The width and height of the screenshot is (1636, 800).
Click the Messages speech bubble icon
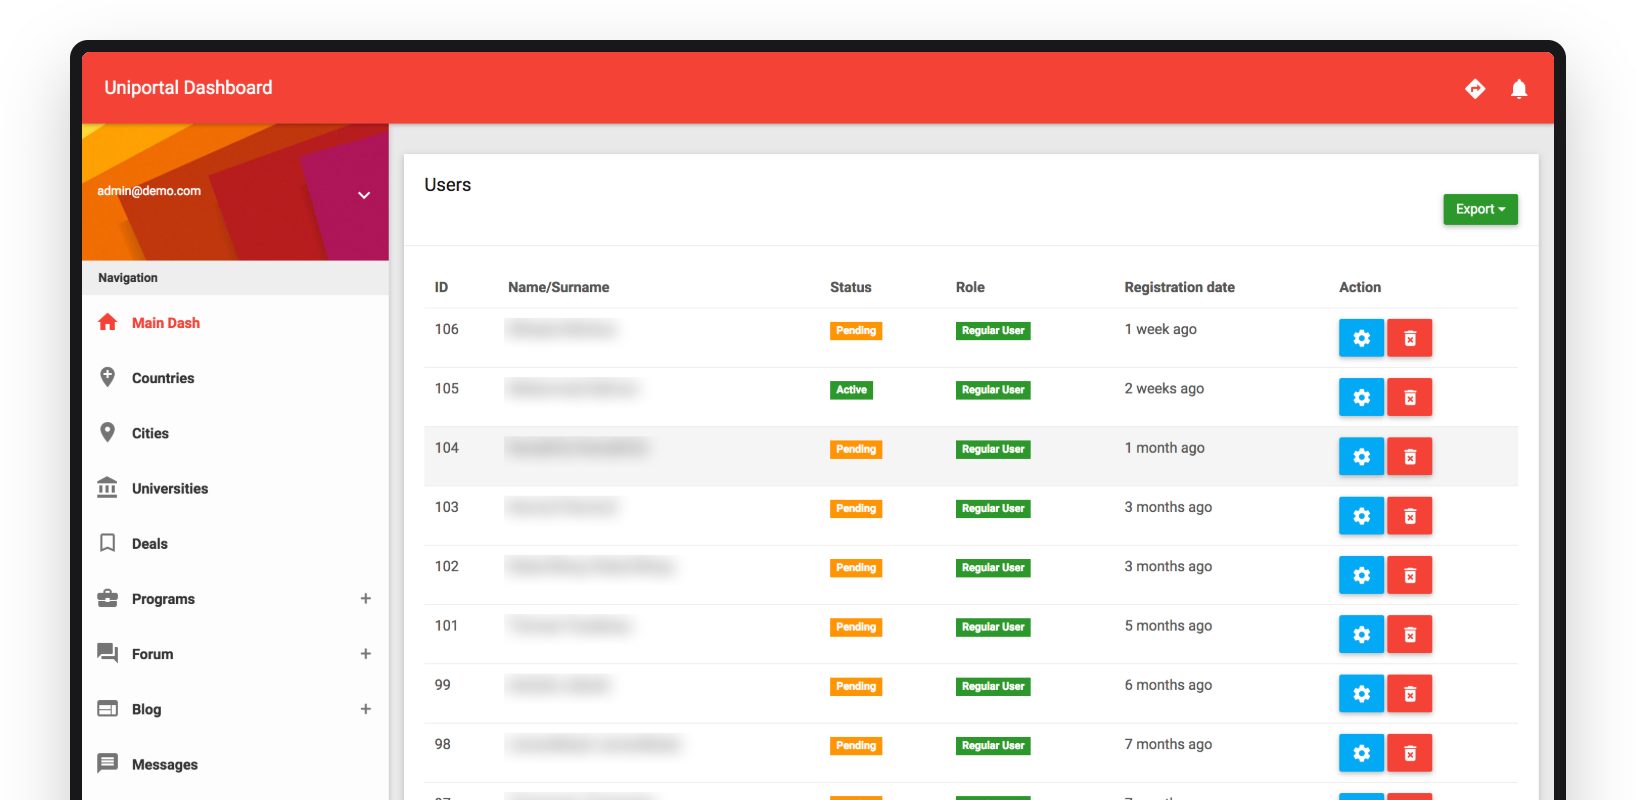107,763
